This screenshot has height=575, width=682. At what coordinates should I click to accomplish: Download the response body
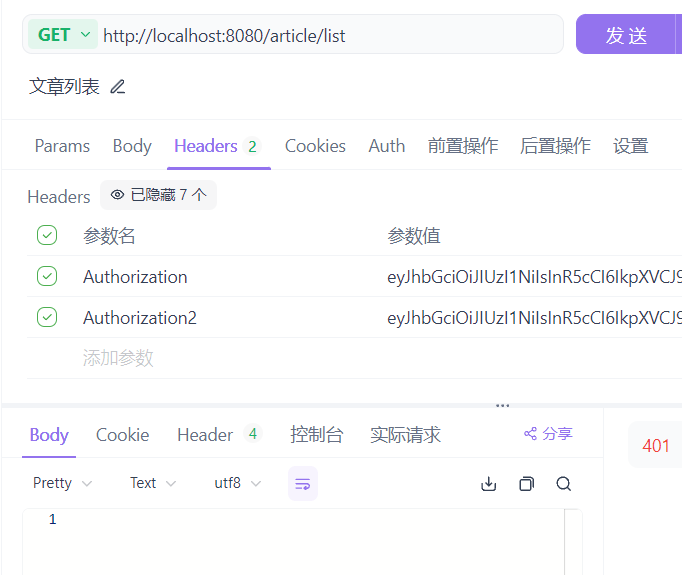[488, 484]
